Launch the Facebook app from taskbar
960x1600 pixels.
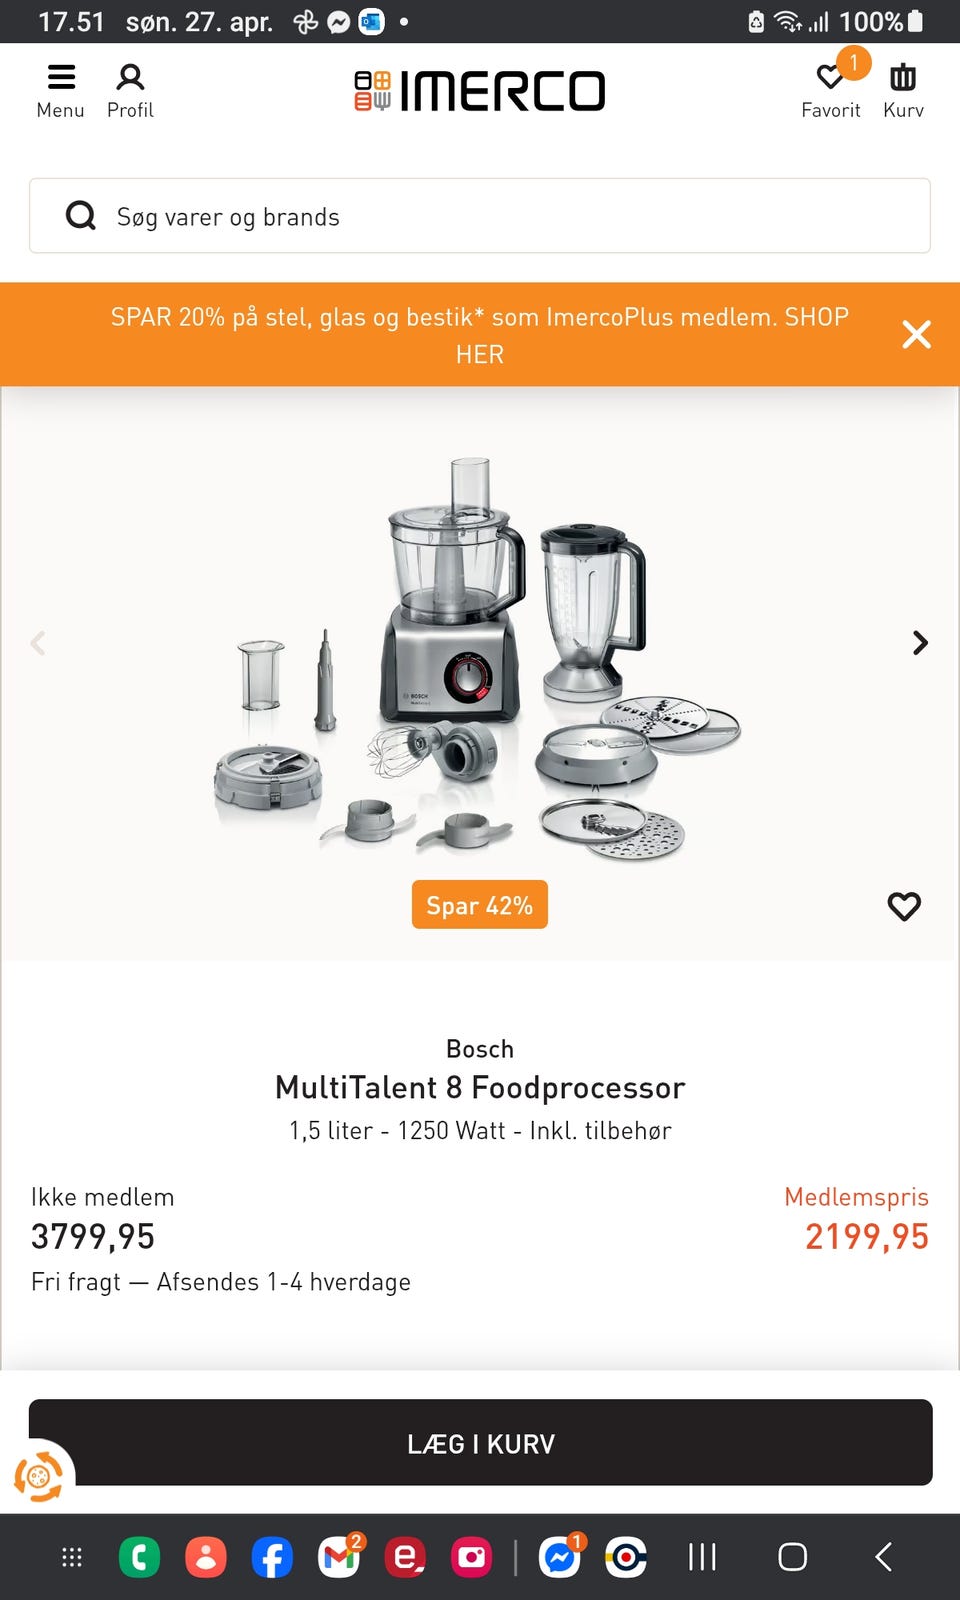[272, 1557]
